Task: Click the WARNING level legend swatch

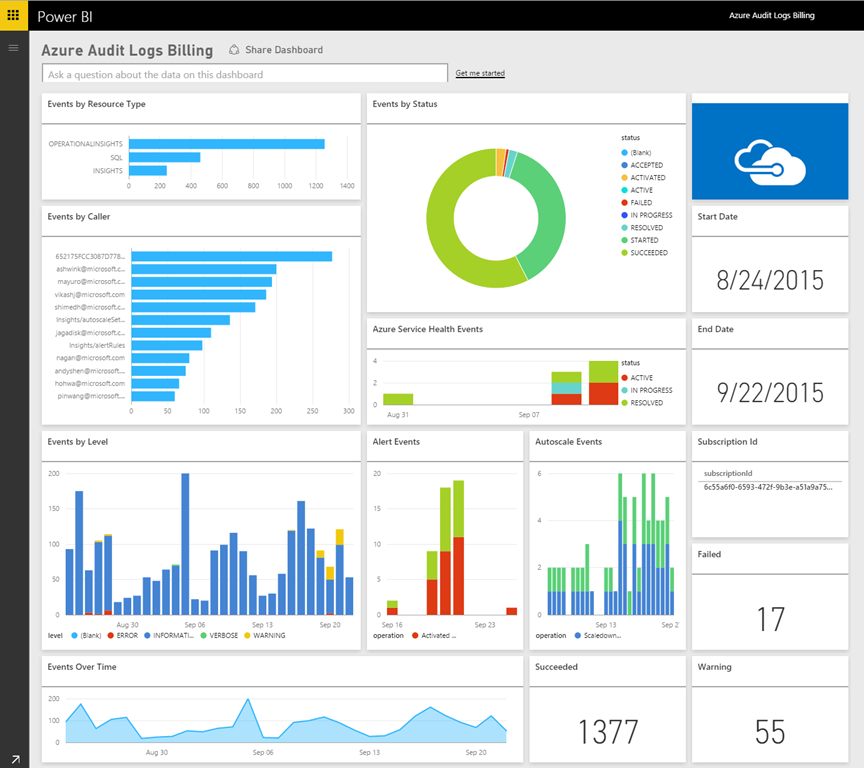Action: tap(247, 635)
